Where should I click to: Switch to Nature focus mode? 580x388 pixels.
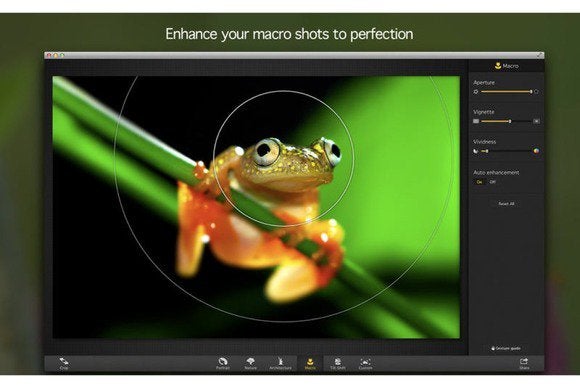[250, 363]
